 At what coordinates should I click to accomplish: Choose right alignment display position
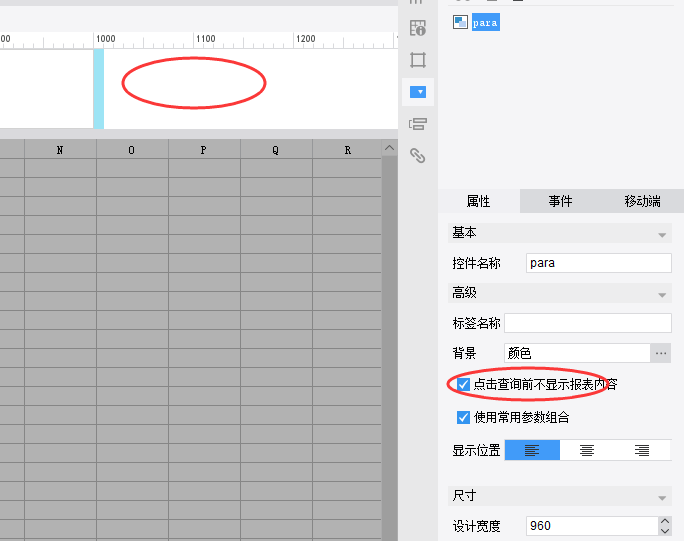[x=642, y=450]
